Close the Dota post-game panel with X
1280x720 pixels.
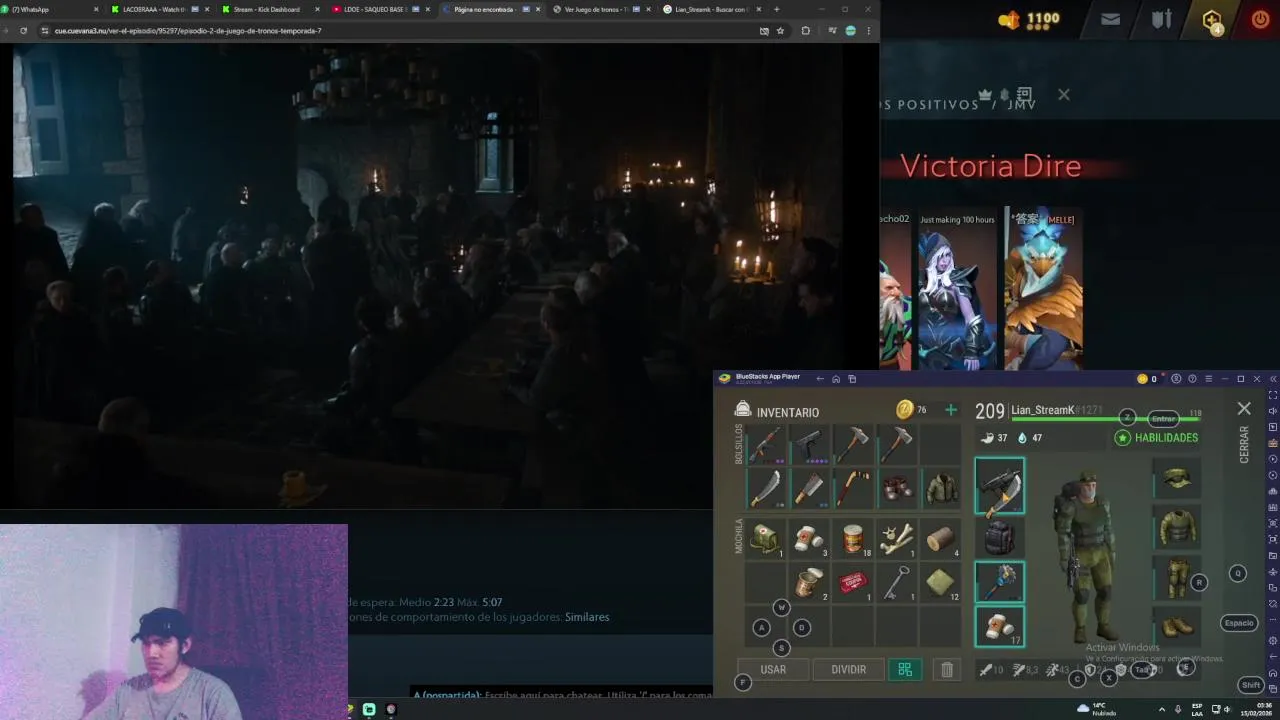(1063, 94)
